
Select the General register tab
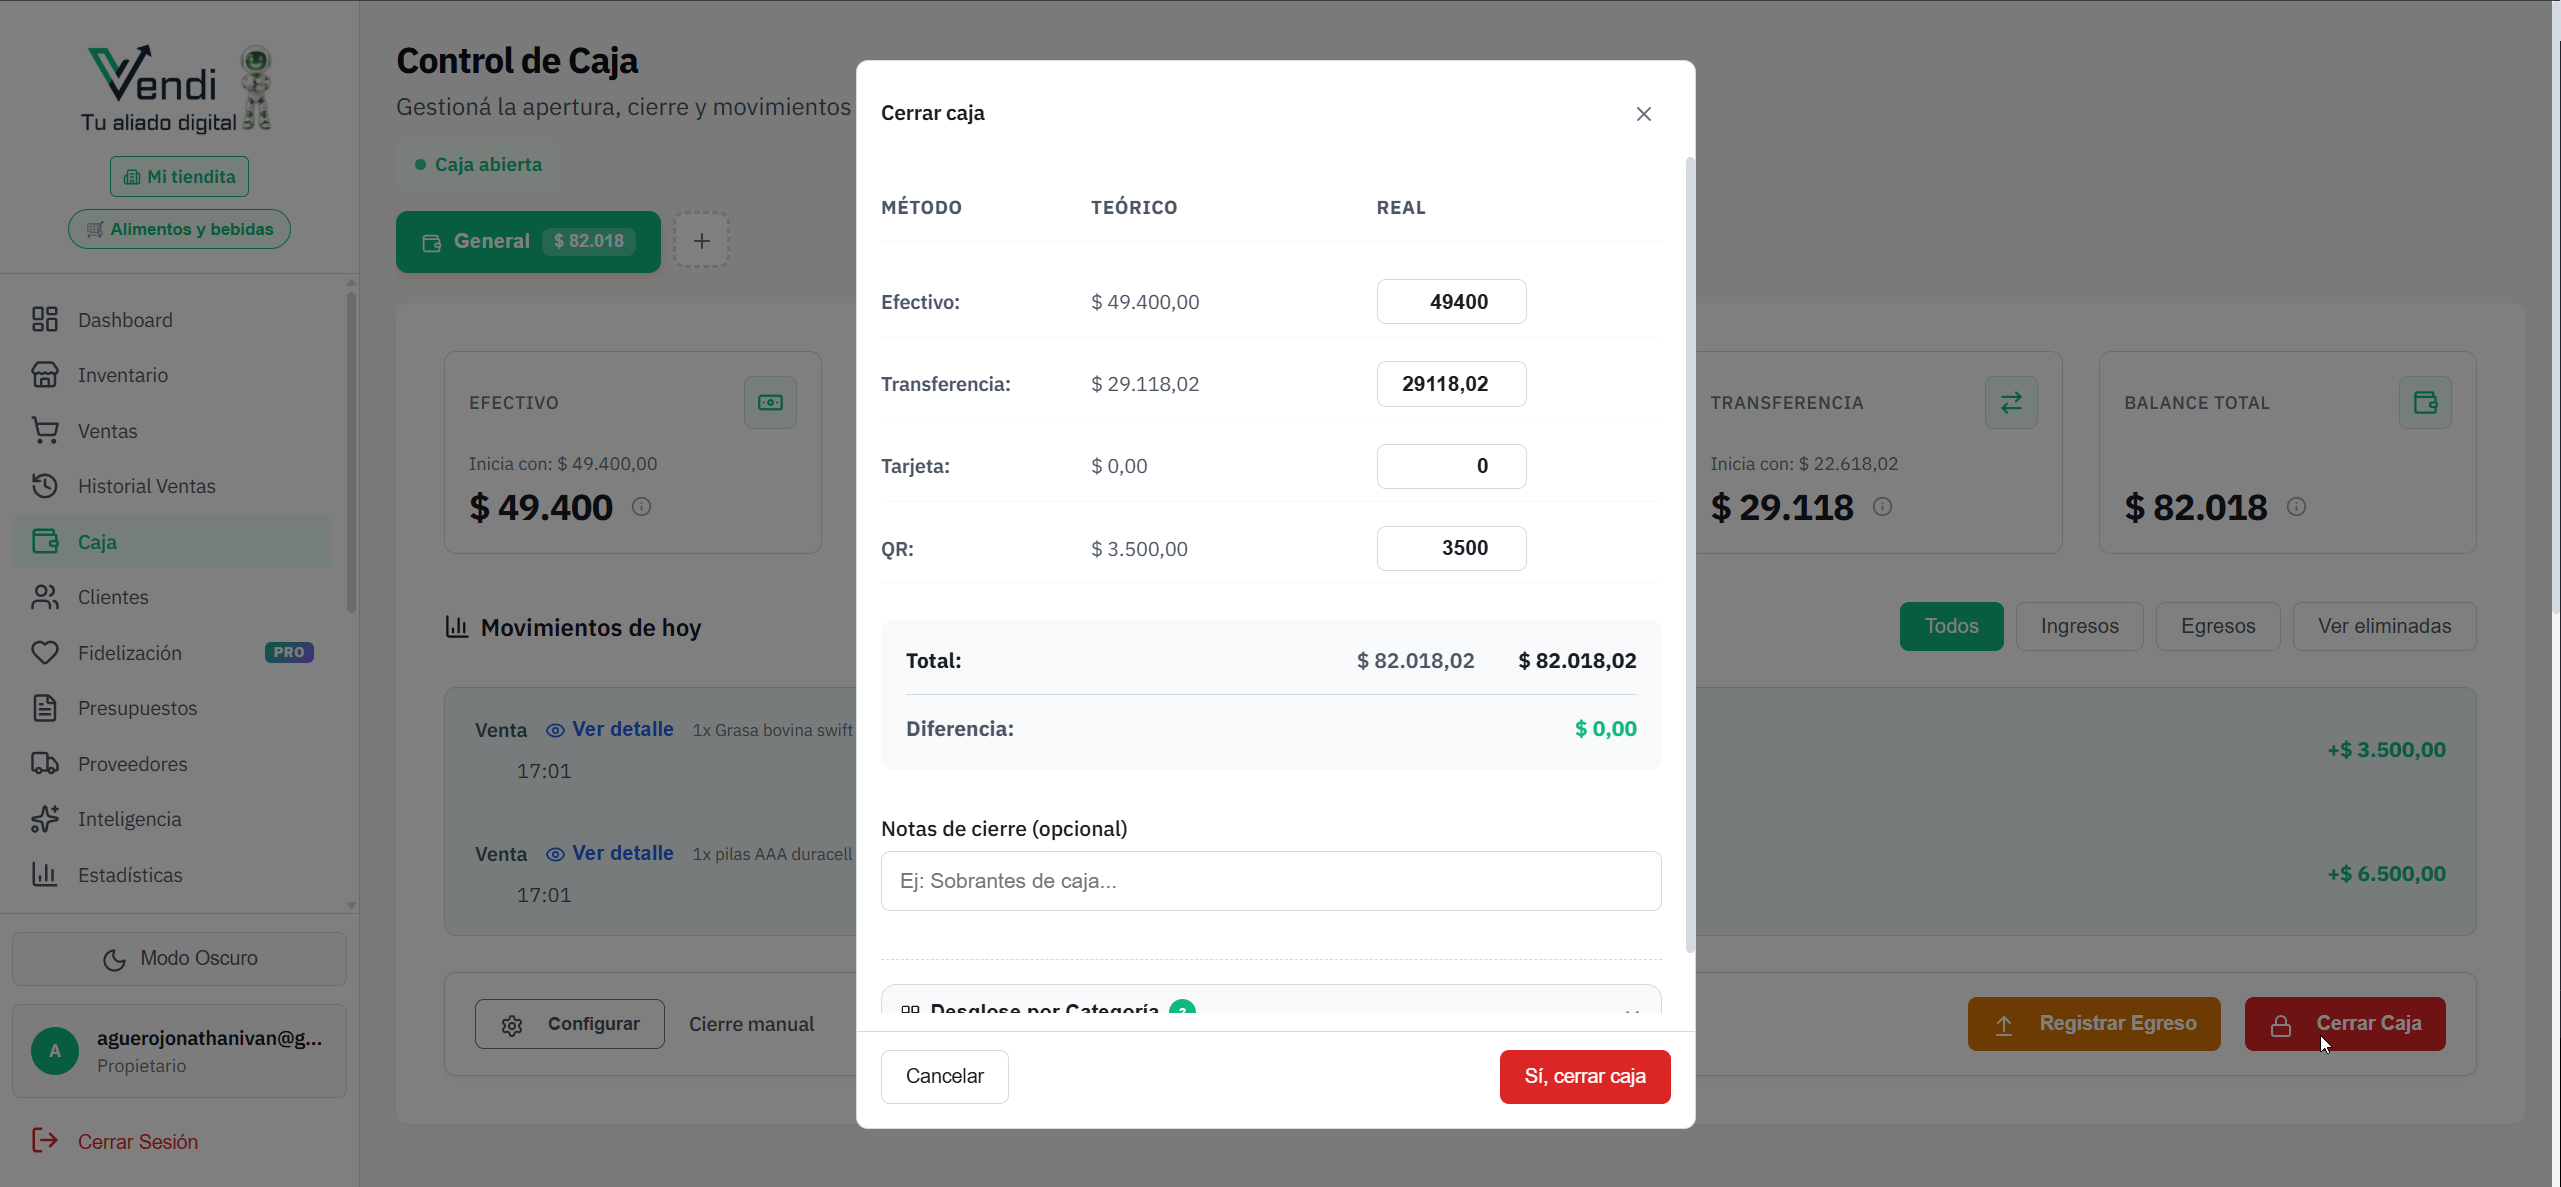click(x=528, y=241)
